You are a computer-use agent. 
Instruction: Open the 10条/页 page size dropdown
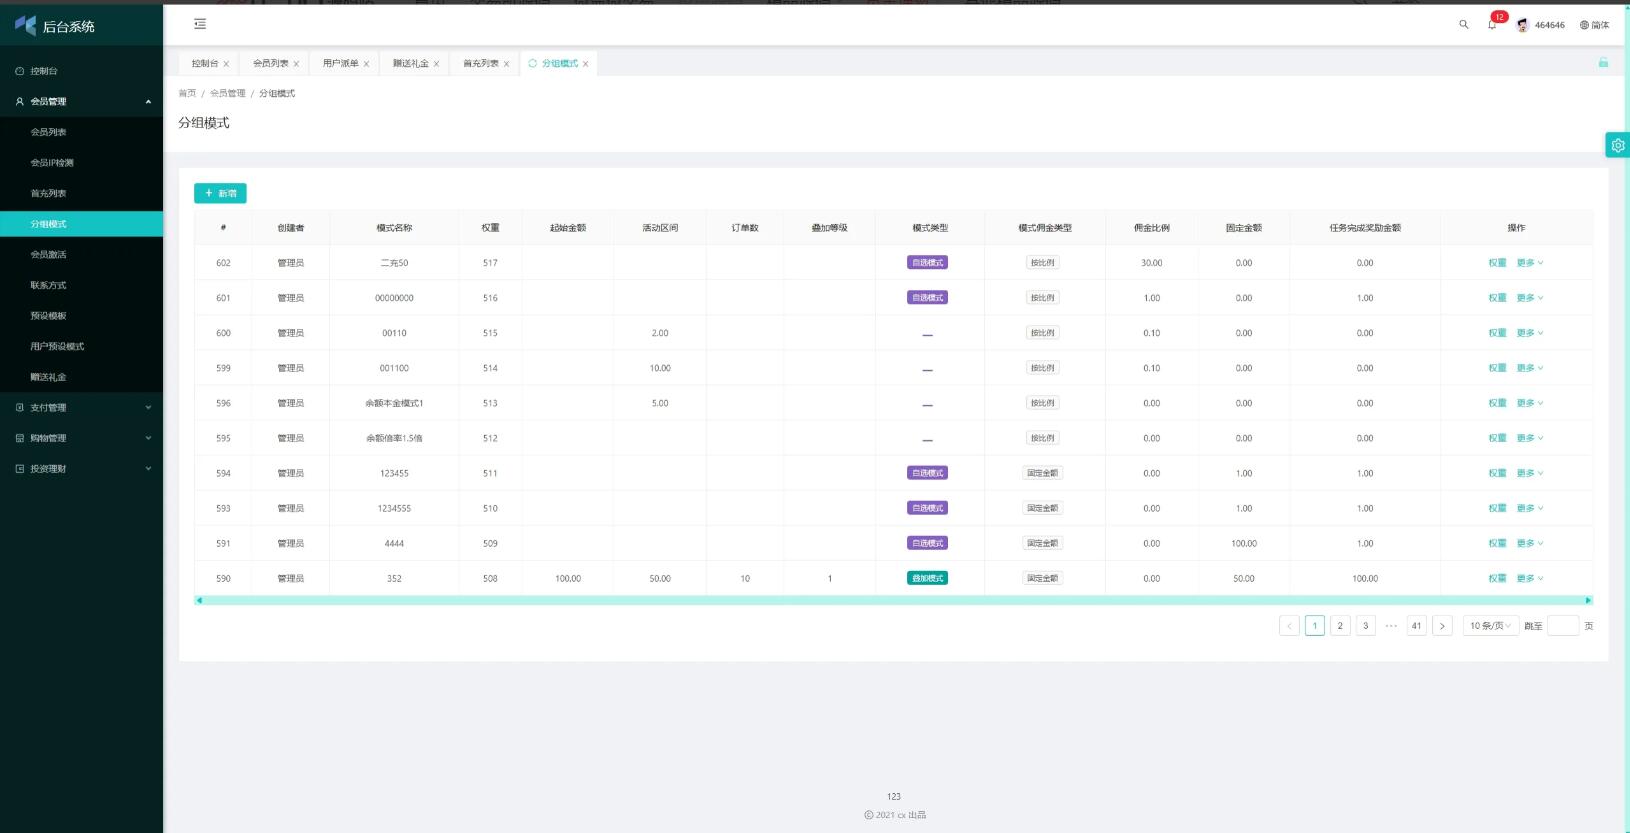click(1490, 626)
